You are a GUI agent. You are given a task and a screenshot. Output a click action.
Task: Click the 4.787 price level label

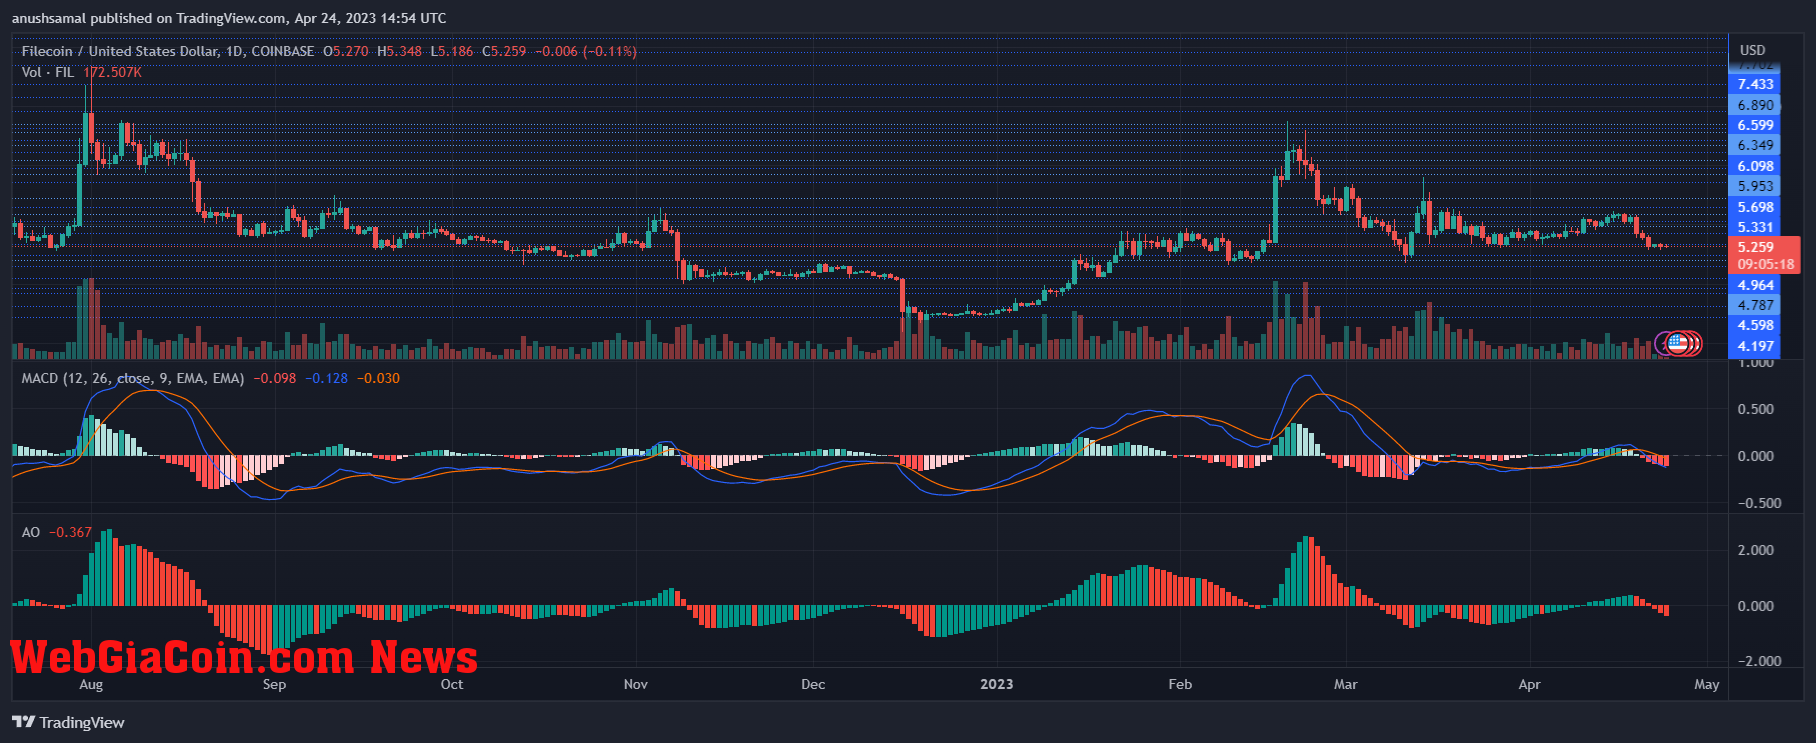[1755, 305]
